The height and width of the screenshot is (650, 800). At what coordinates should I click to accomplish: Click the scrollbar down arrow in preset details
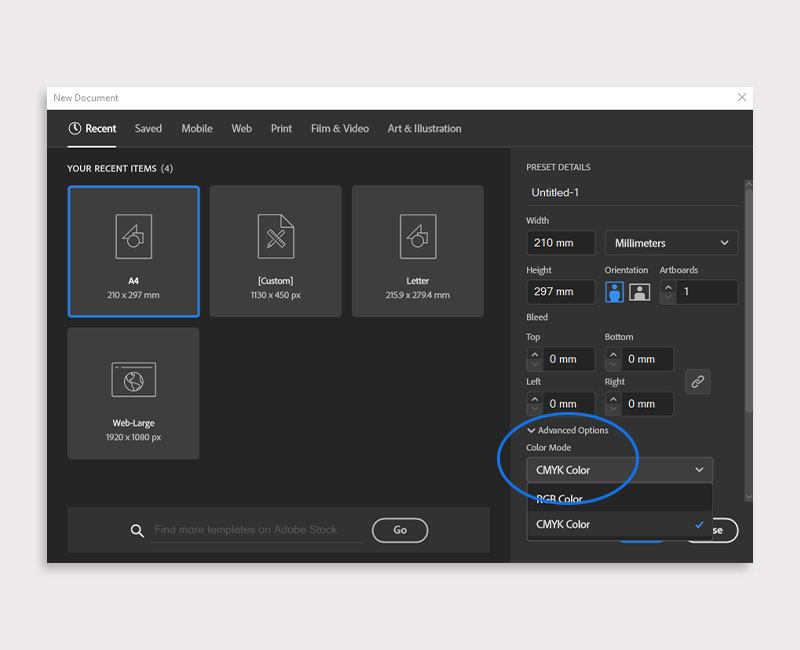[x=748, y=497]
